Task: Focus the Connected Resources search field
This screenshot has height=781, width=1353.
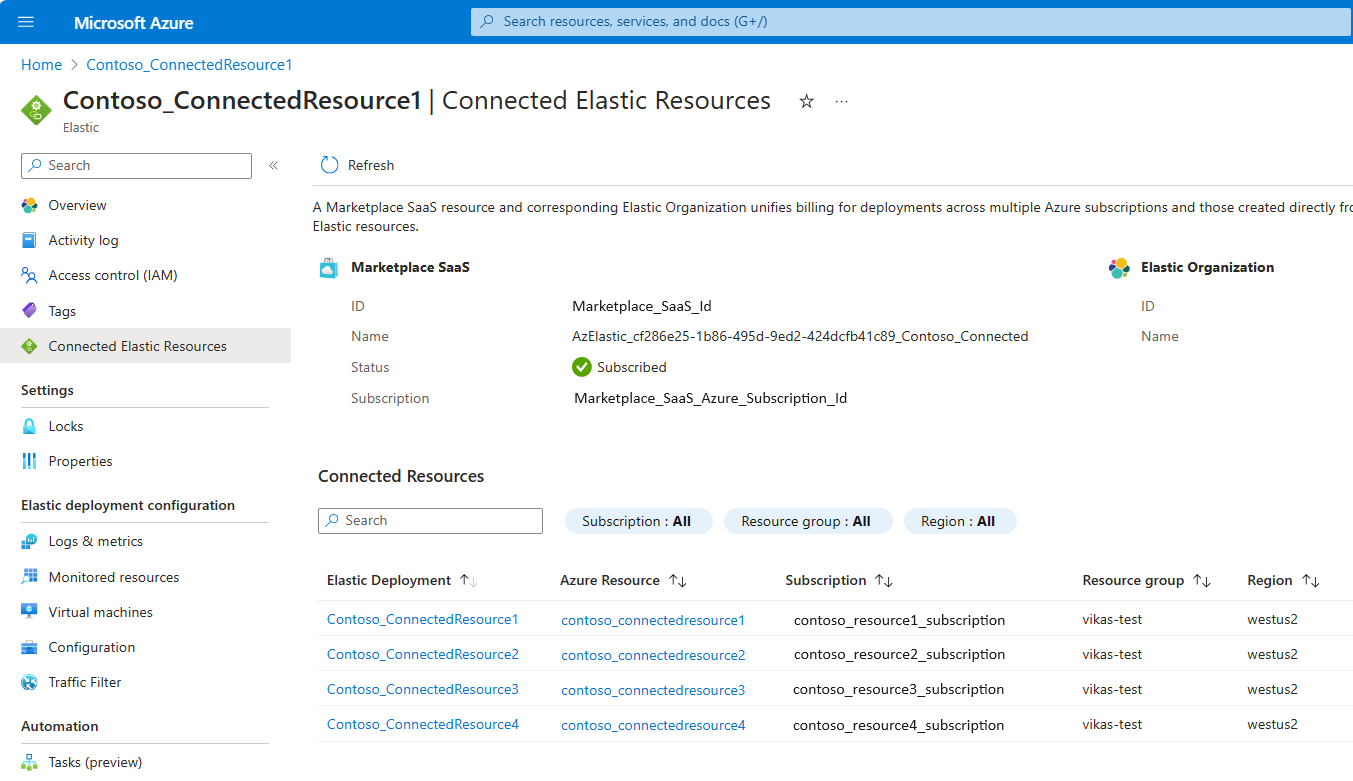Action: coord(430,521)
